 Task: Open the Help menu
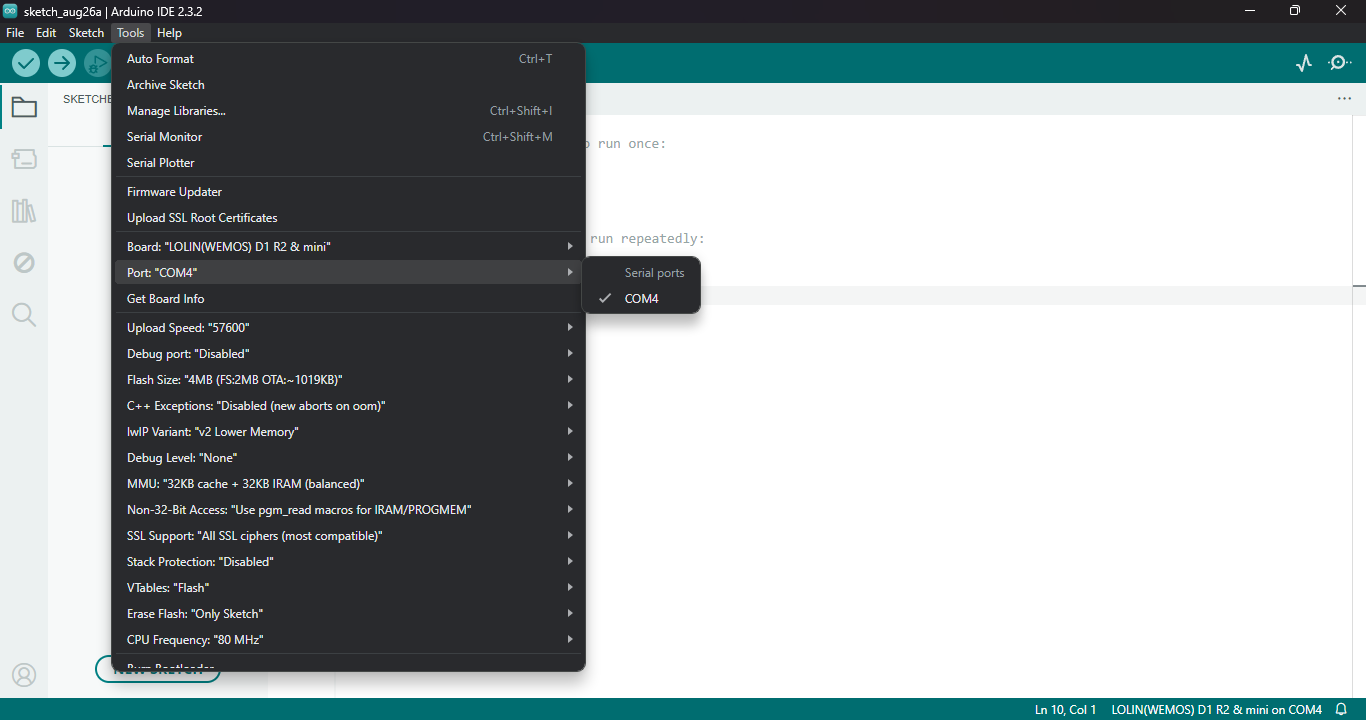(169, 33)
